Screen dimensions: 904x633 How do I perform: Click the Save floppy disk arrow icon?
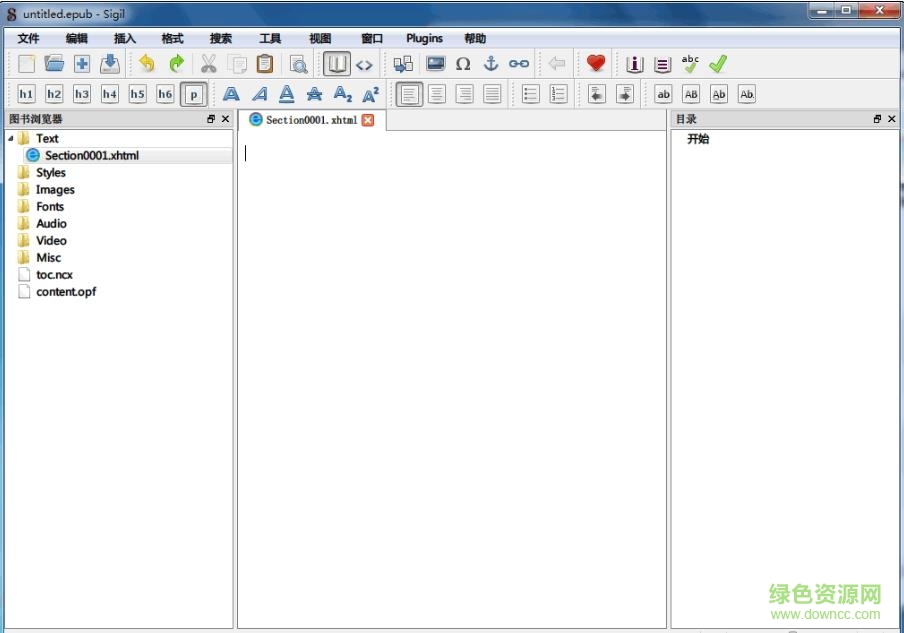(x=110, y=64)
